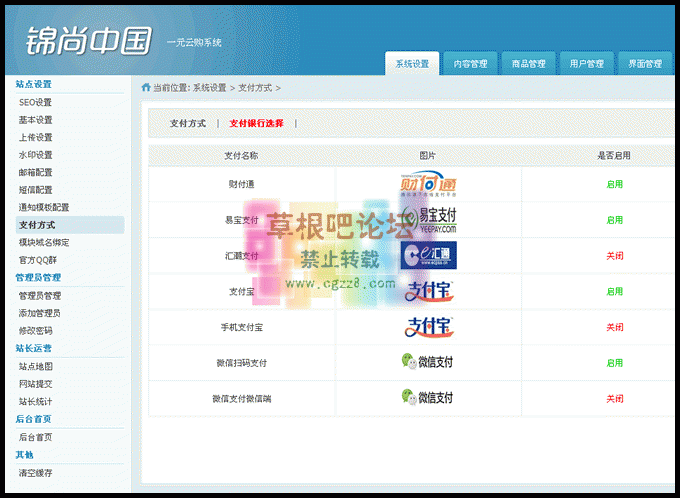Image resolution: width=680 pixels, height=498 pixels.
Task: Open 上传设置 in sidebar
Action: (35, 138)
